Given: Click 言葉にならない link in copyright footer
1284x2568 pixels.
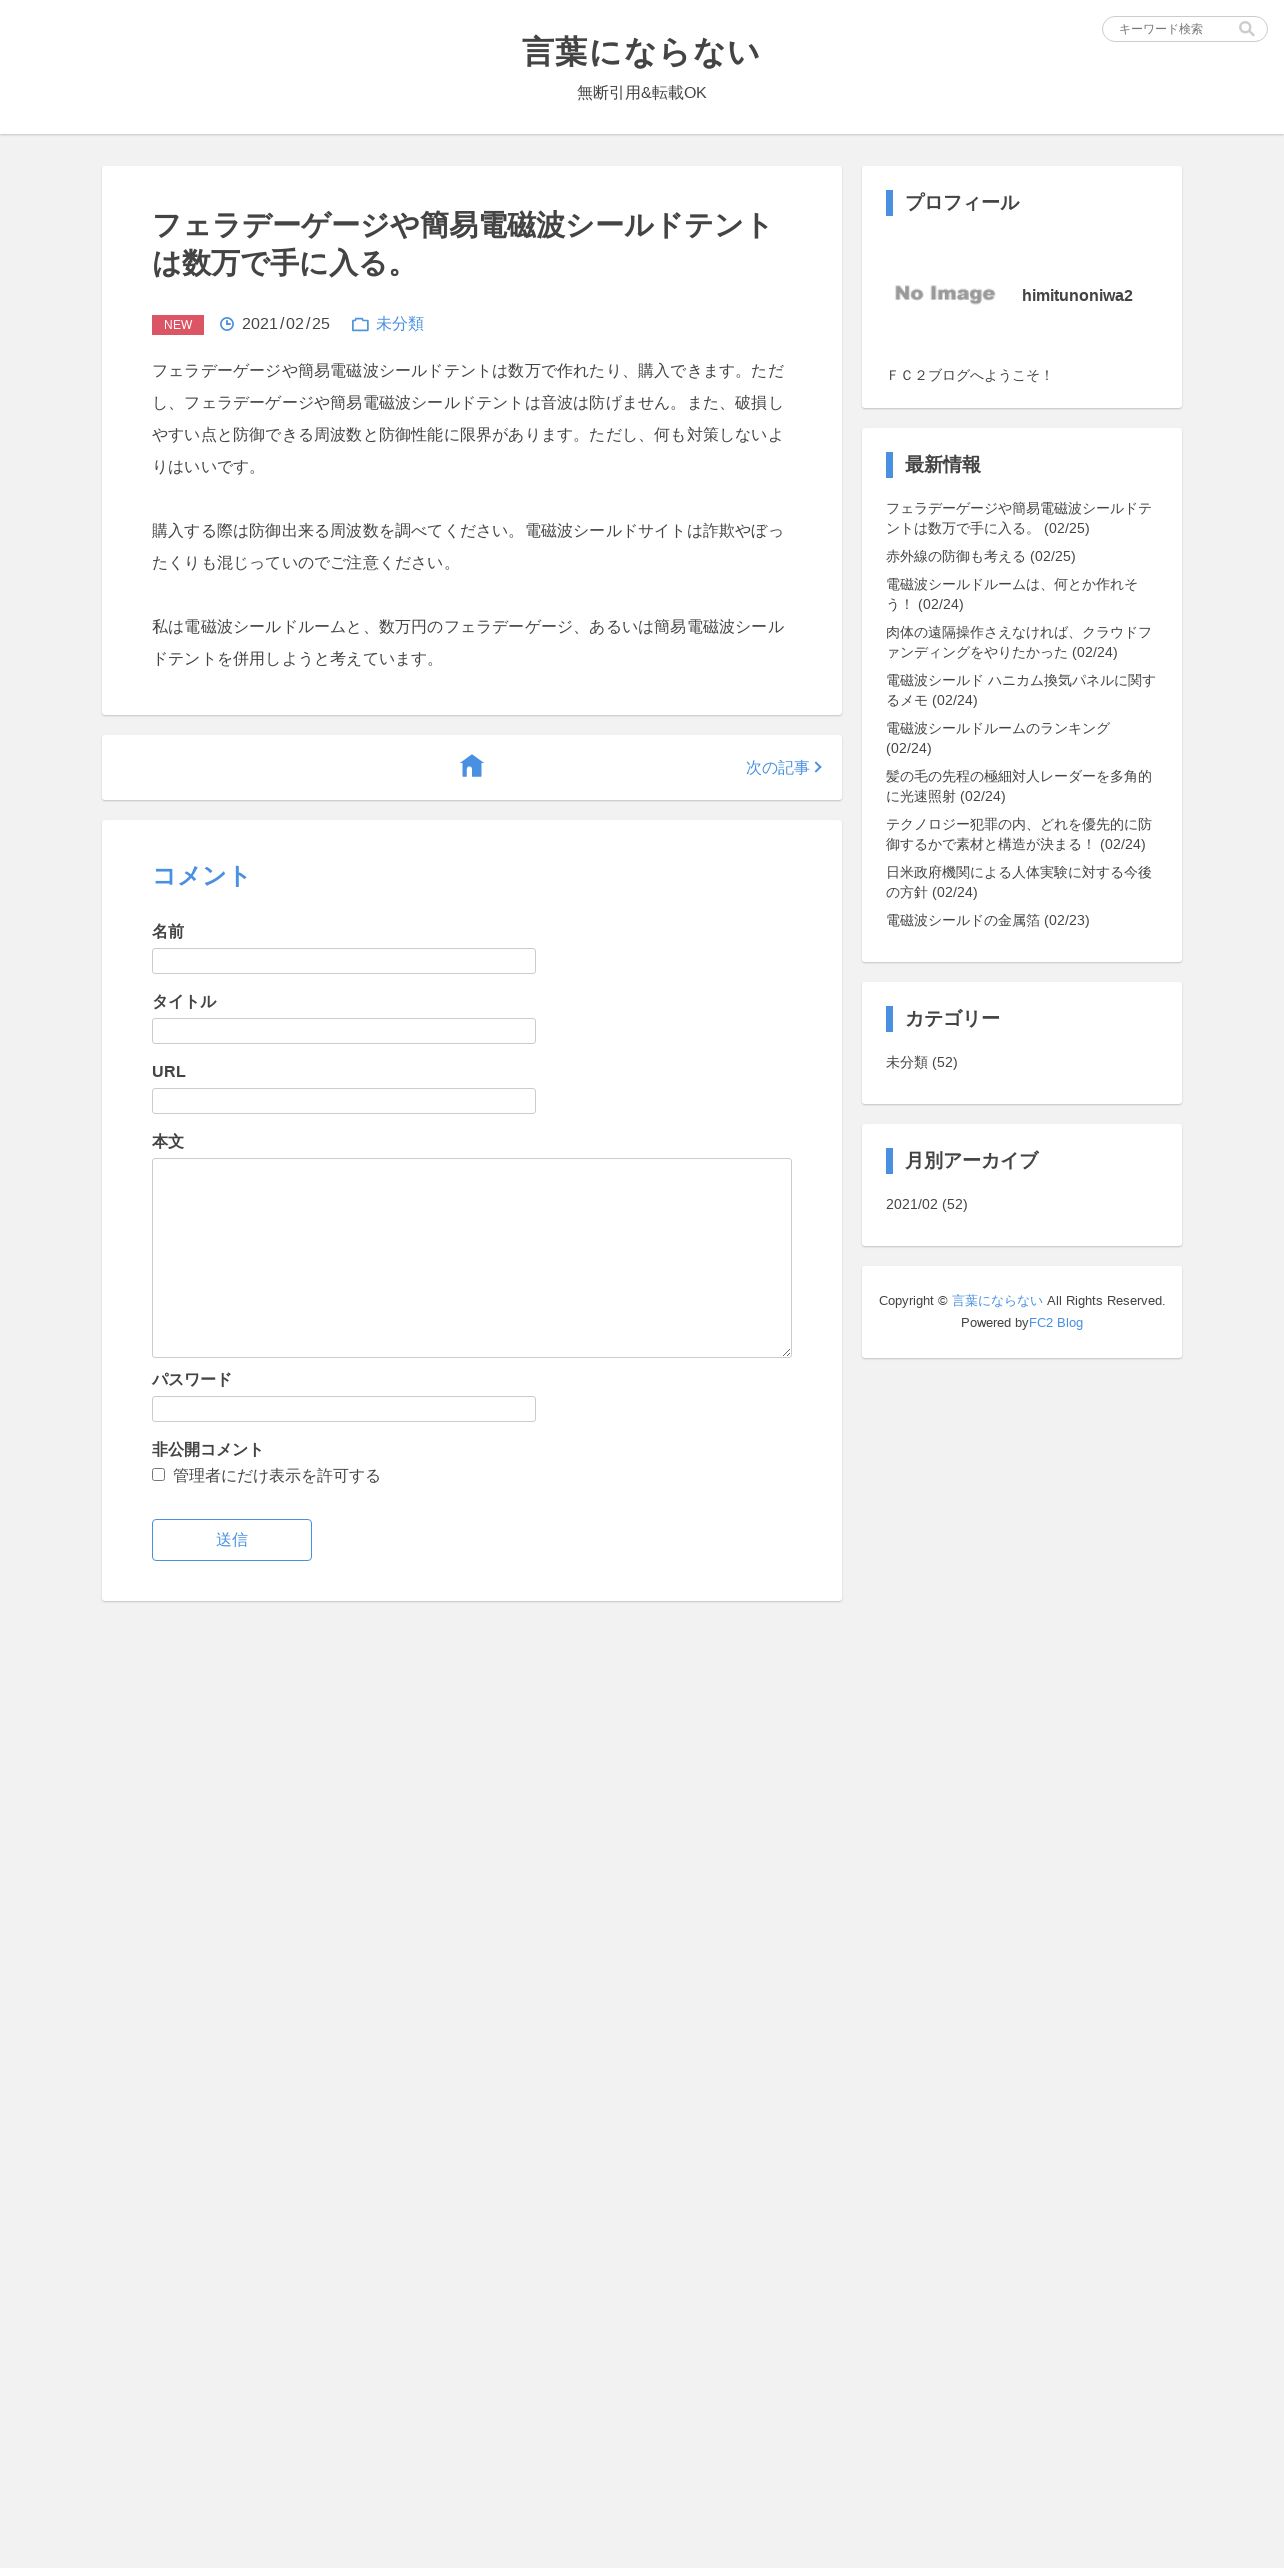Looking at the screenshot, I should (997, 1300).
